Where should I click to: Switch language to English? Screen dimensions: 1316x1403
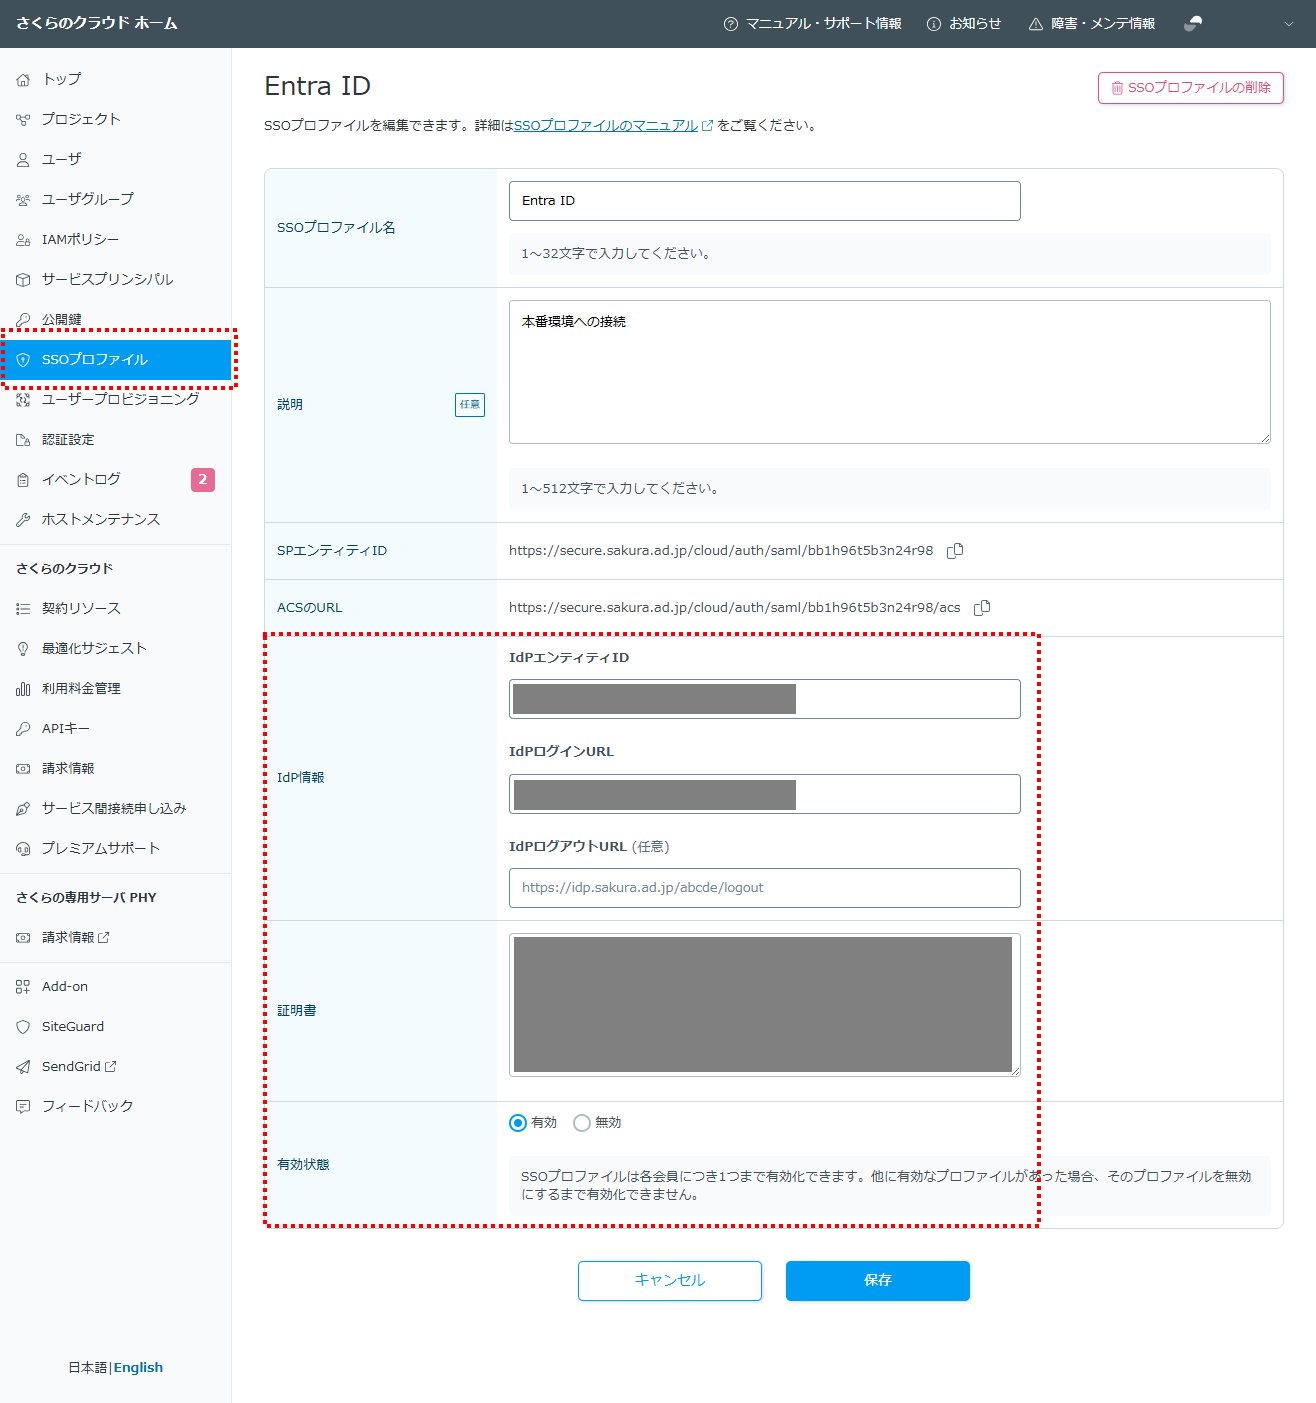pyautogui.click(x=138, y=1368)
